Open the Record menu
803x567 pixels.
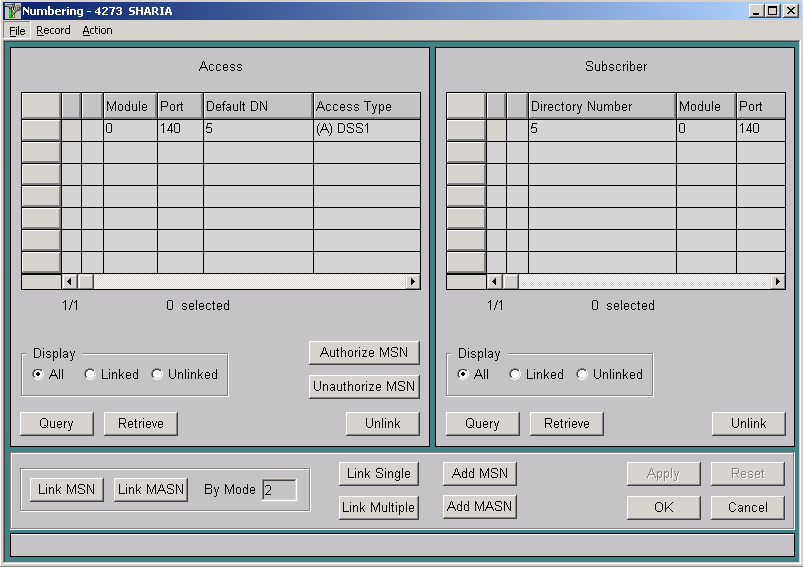[x=53, y=31]
